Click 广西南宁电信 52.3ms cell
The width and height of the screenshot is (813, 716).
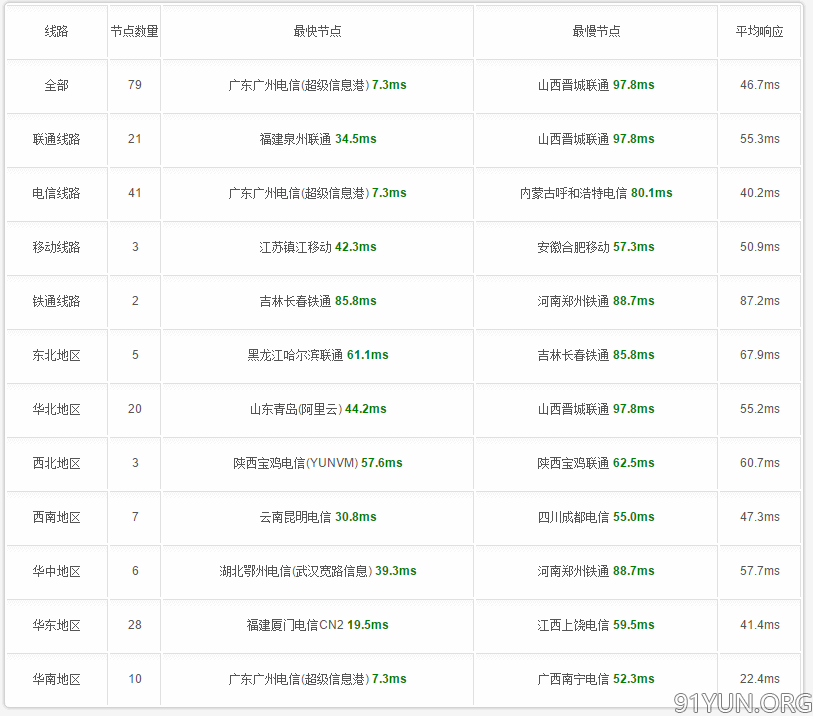tap(596, 679)
